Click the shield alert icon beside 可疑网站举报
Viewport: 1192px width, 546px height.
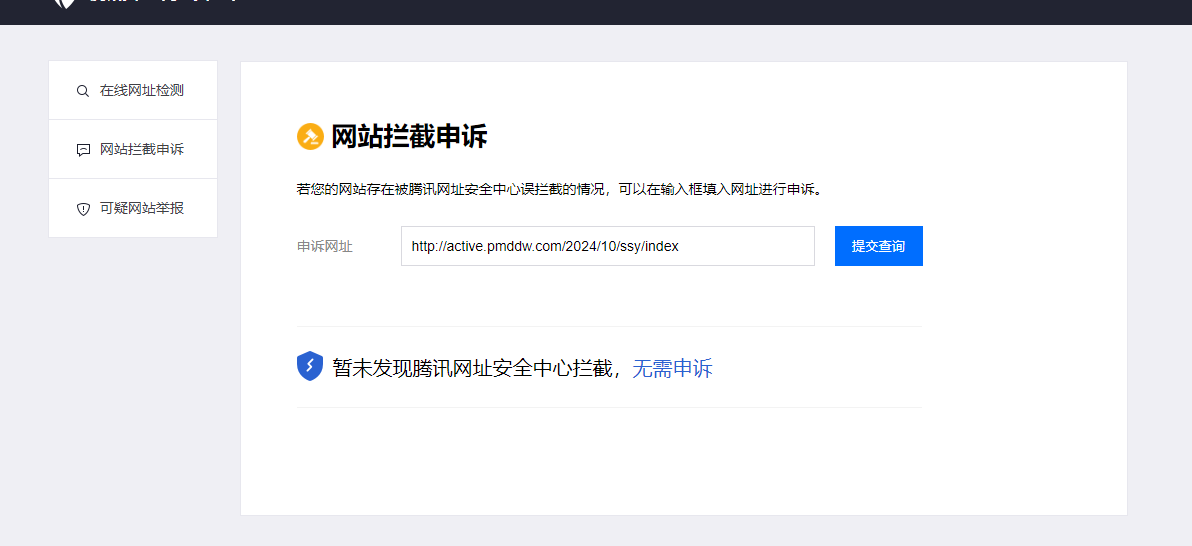pyautogui.click(x=84, y=209)
